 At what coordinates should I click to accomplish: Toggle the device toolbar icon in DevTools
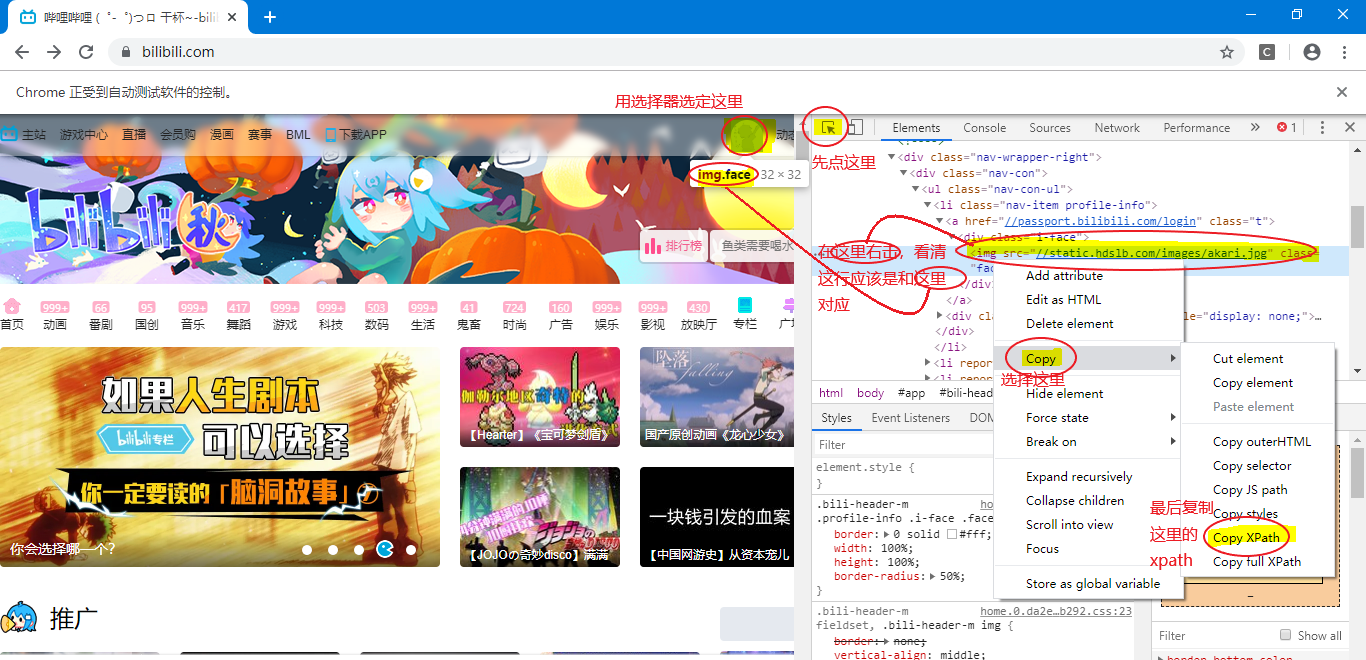click(854, 128)
